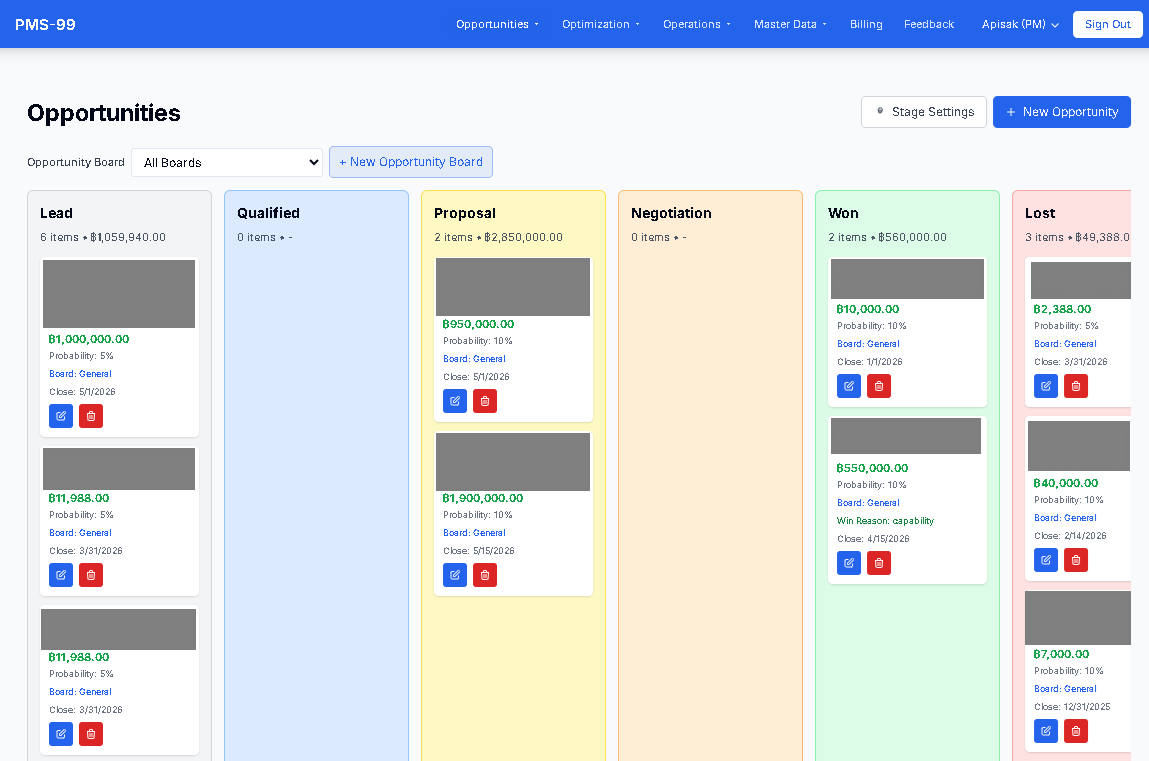Image resolution: width=1149 pixels, height=761 pixels.
Task: Click the ฿550,000 Won card's image placeholder
Action: (x=905, y=435)
